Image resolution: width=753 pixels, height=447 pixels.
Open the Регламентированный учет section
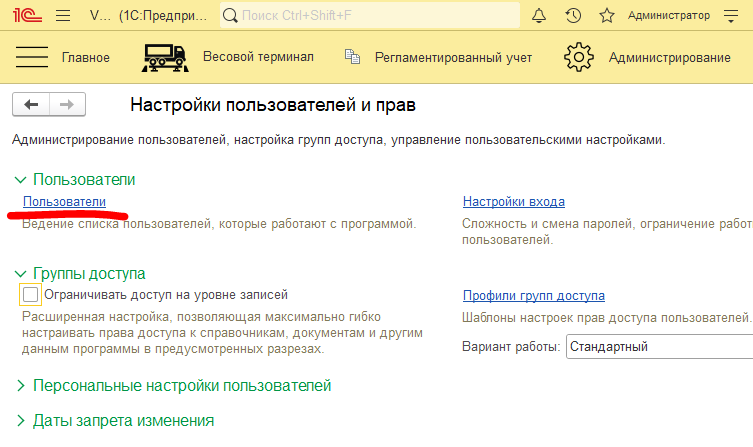453,58
